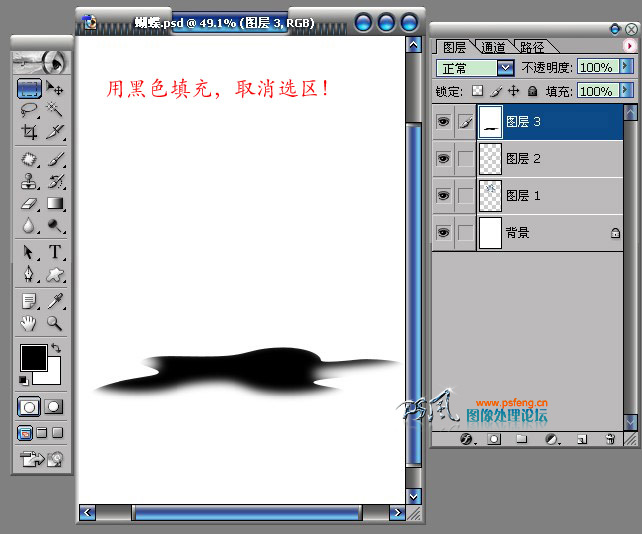Choose the Eraser tool
642x534 pixels.
tap(29, 204)
